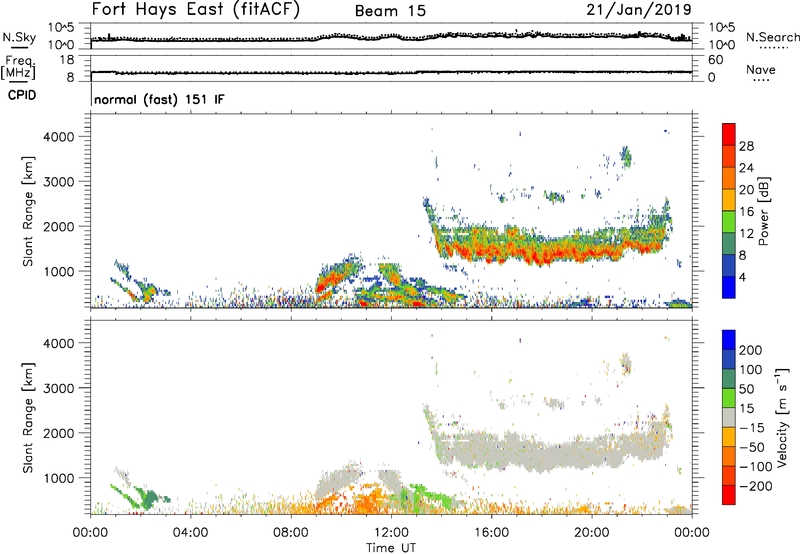Click the '04:00' time tick label
This screenshot has width=800, height=554.
click(x=190, y=533)
